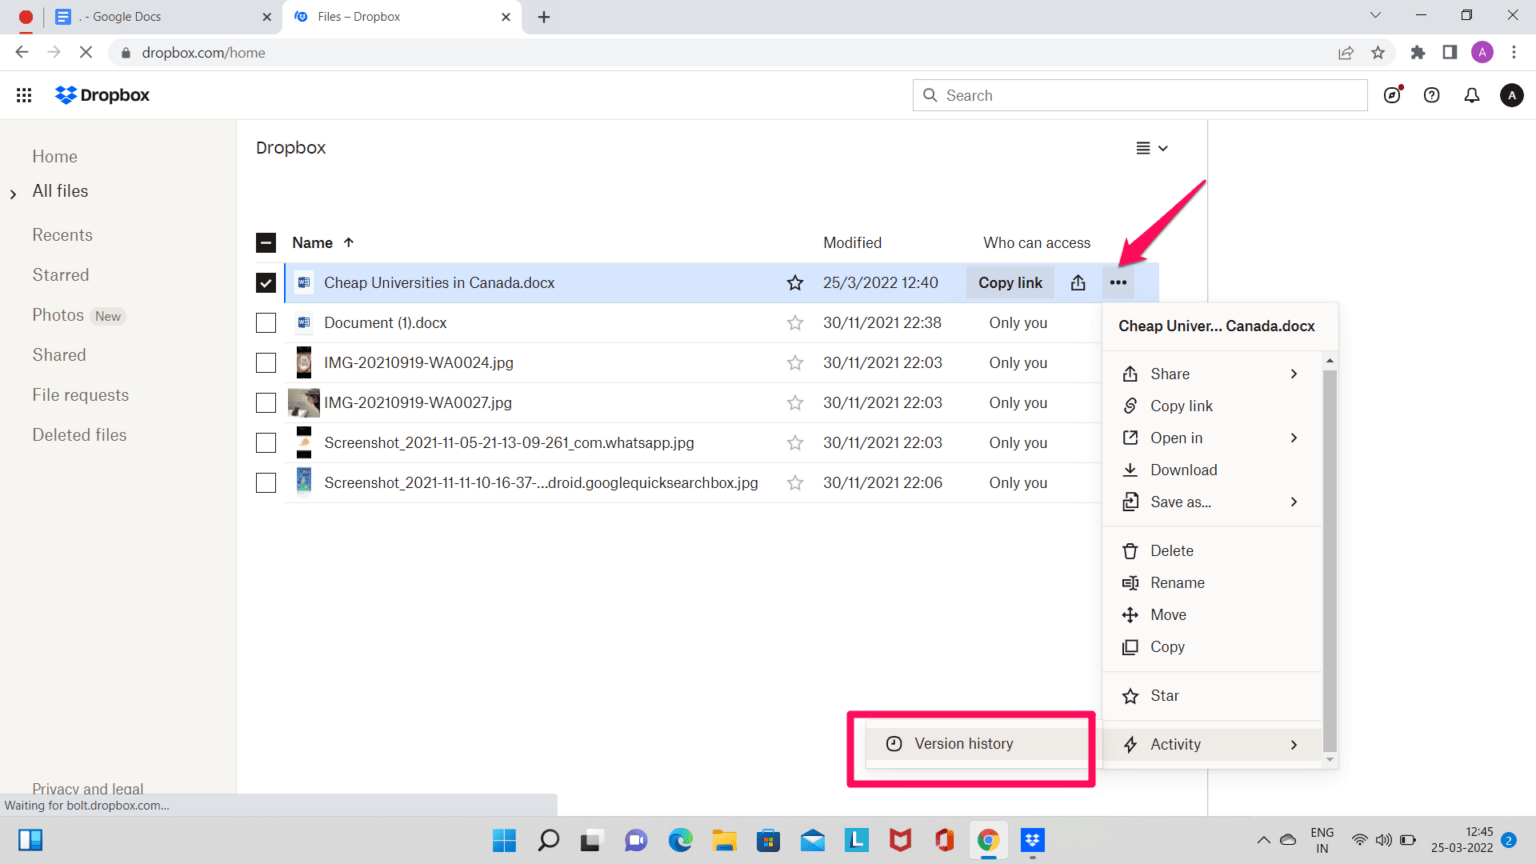Star the IMG-20210919-WA0027.jpg file
Screen dimensions: 1536x864
pos(795,403)
